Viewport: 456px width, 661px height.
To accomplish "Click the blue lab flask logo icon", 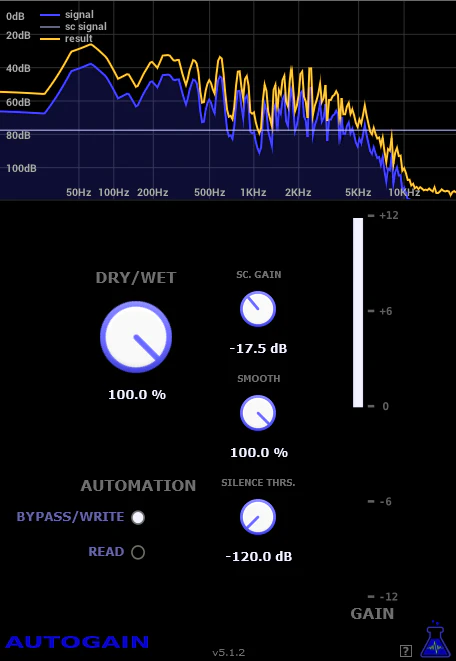I will click(435, 639).
